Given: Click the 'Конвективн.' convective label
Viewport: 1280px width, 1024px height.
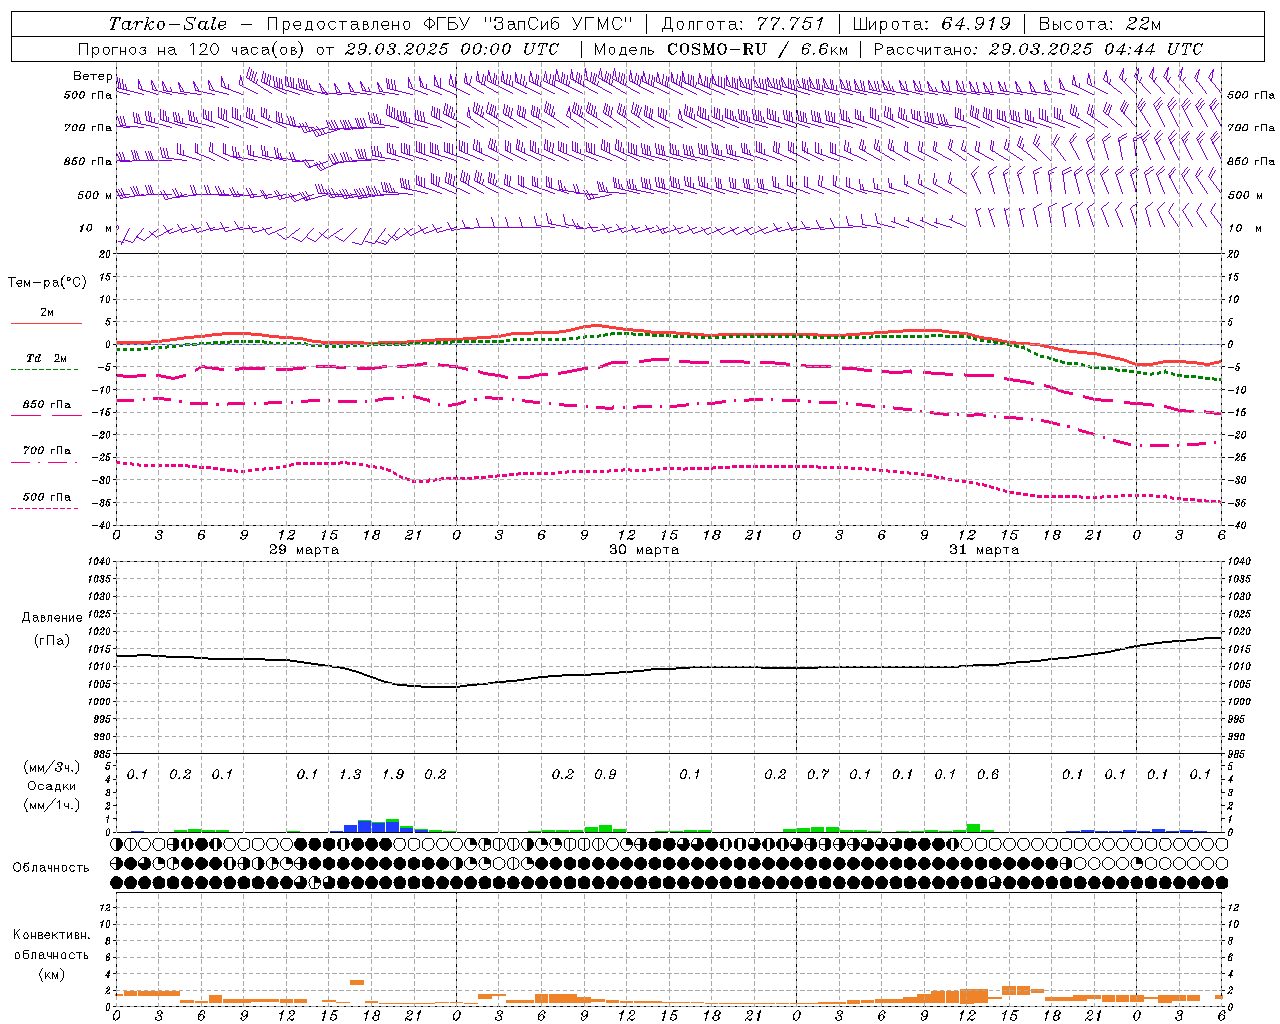Looking at the screenshot, I should 51,935.
